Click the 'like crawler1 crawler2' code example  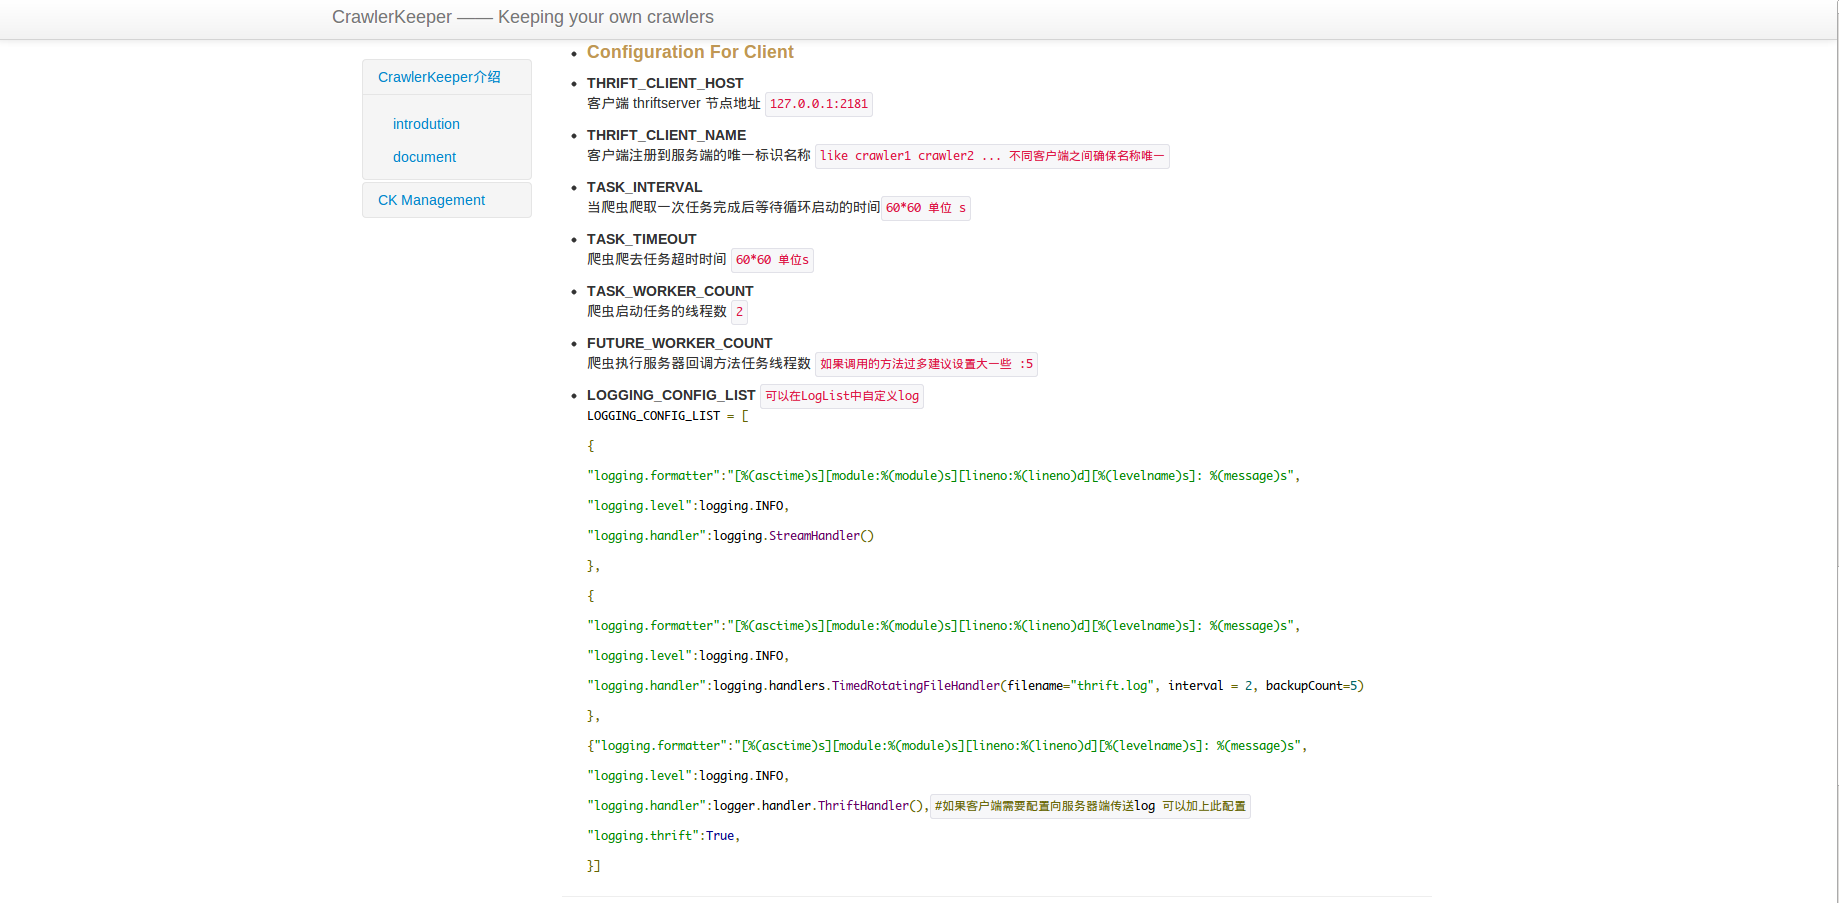coord(991,156)
